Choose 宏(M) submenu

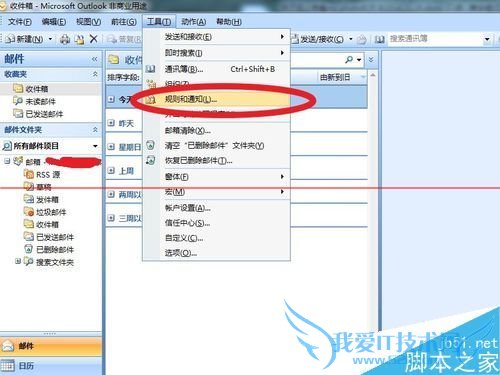point(217,192)
